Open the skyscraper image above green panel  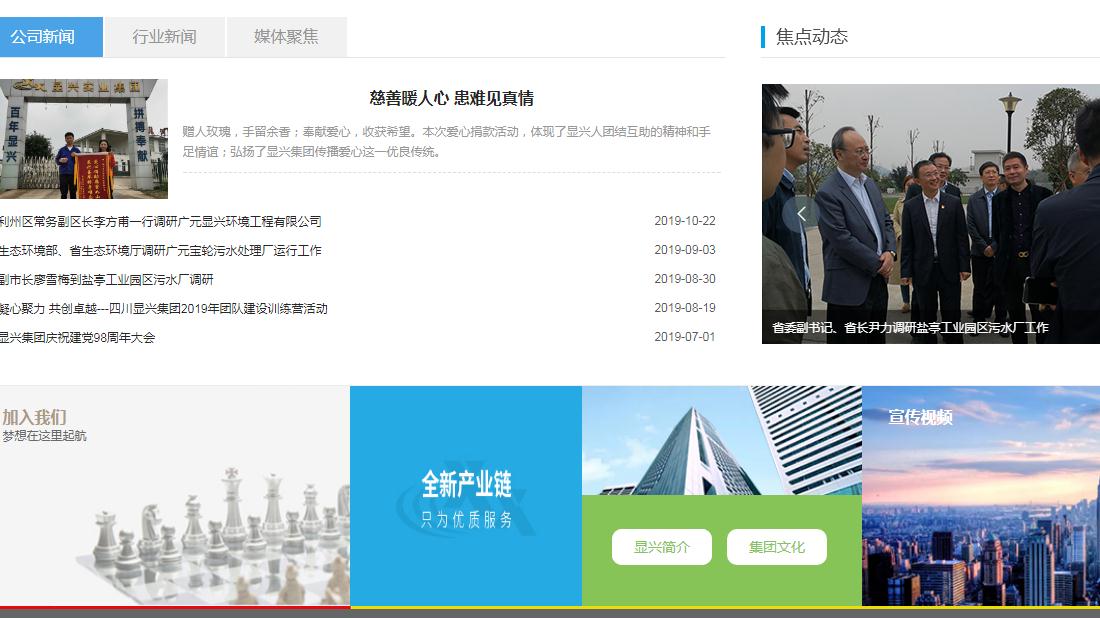point(722,441)
